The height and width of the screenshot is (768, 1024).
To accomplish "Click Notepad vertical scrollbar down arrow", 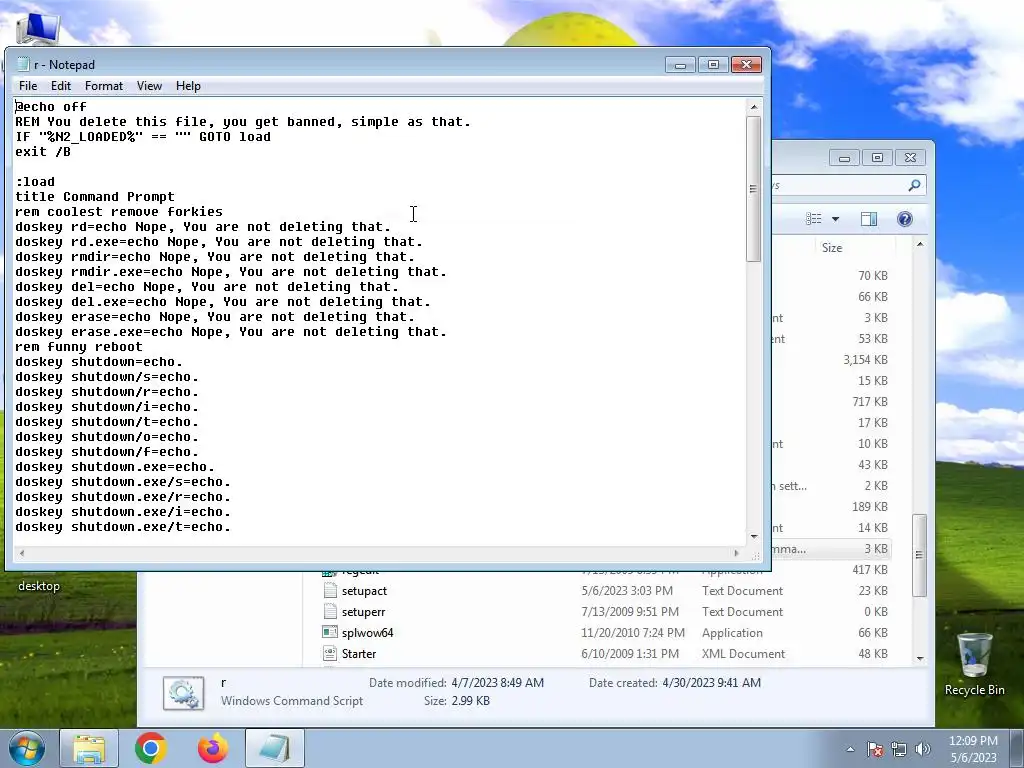I will (x=754, y=537).
